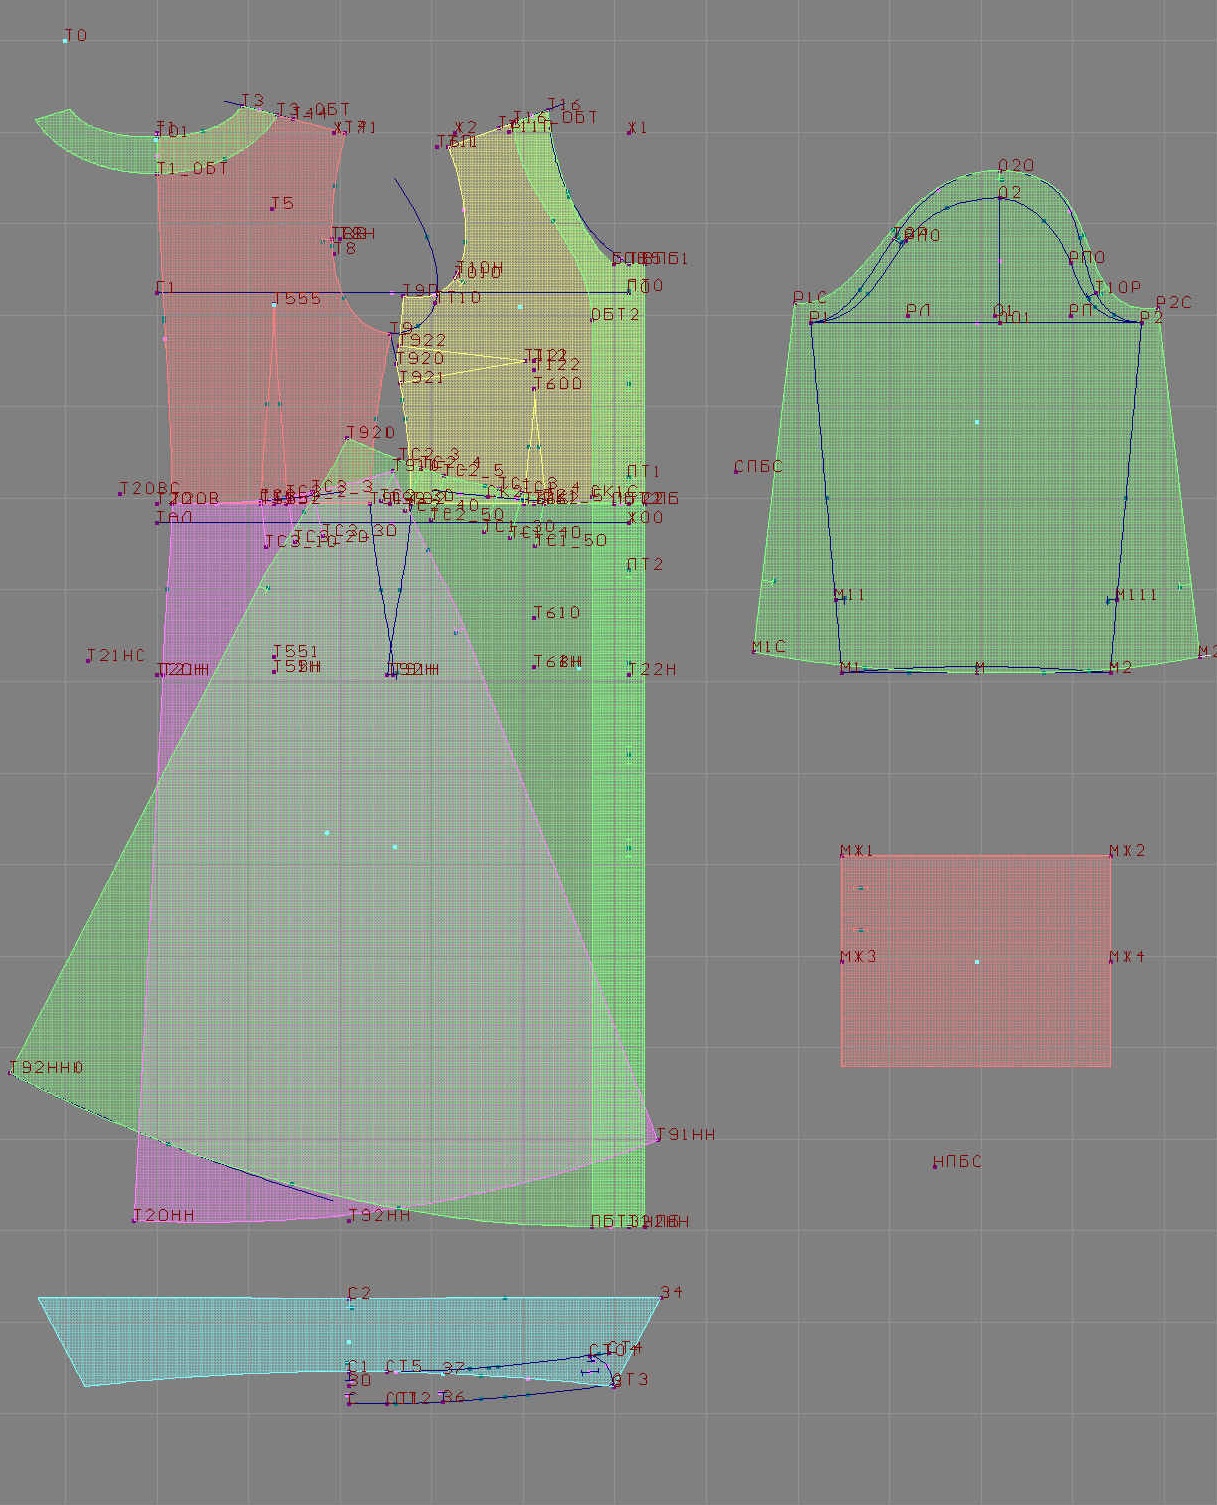Click the T0 point marker

tap(66, 41)
